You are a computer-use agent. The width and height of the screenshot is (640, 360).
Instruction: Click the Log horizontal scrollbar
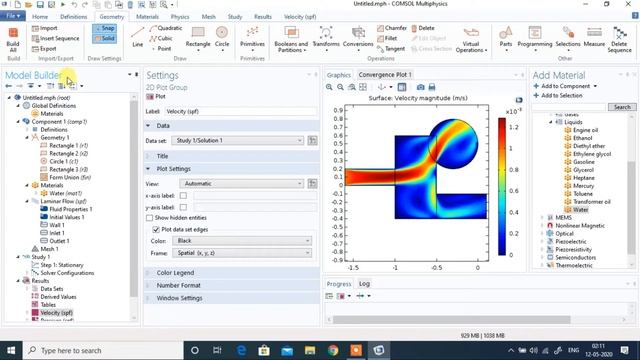(451, 320)
